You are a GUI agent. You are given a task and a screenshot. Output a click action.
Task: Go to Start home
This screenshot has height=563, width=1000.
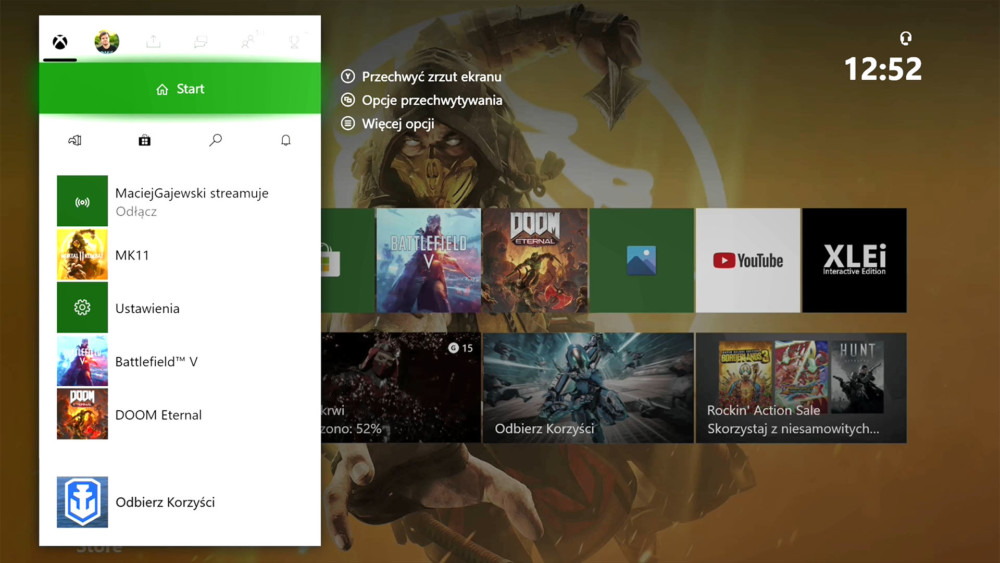[180, 89]
